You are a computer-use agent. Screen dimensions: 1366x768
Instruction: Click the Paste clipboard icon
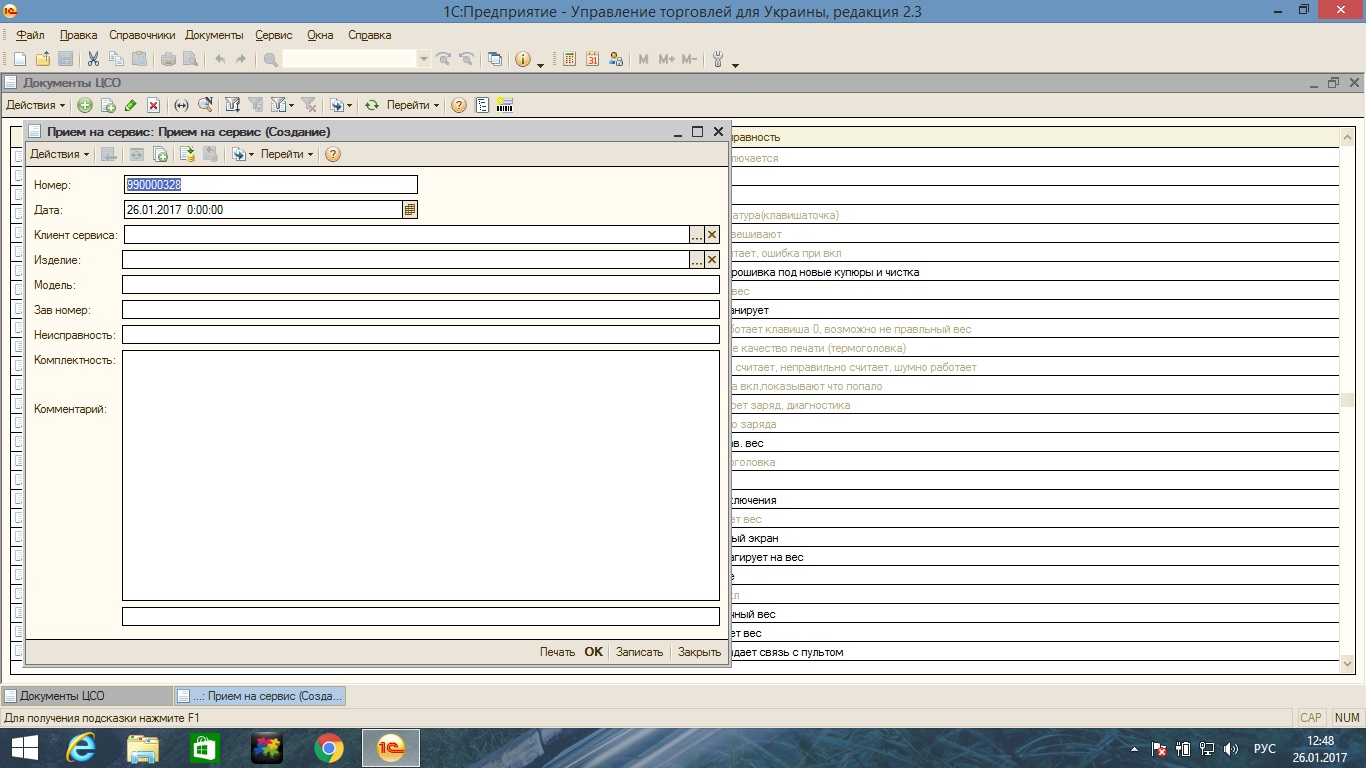point(139,60)
